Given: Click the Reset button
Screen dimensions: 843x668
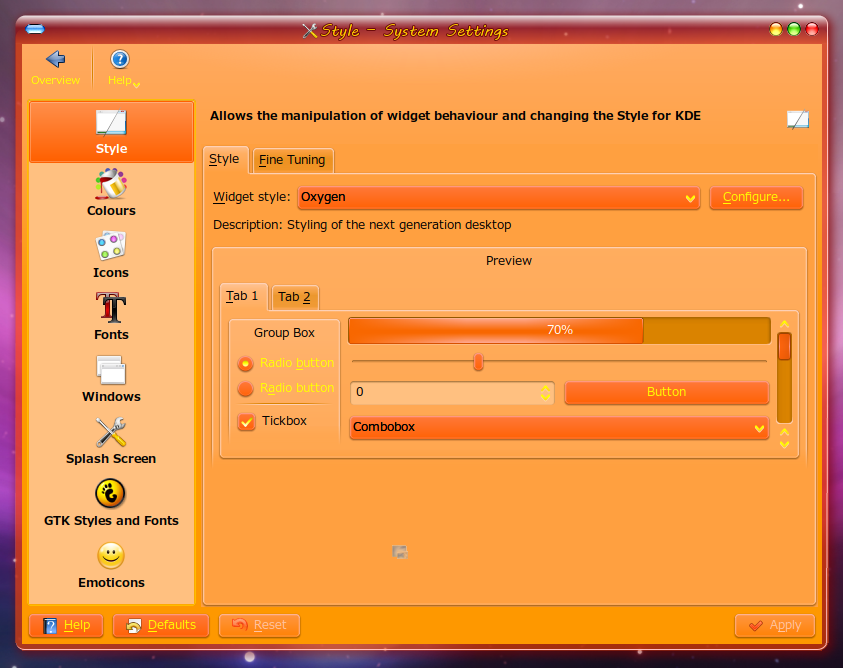Looking at the screenshot, I should [259, 626].
